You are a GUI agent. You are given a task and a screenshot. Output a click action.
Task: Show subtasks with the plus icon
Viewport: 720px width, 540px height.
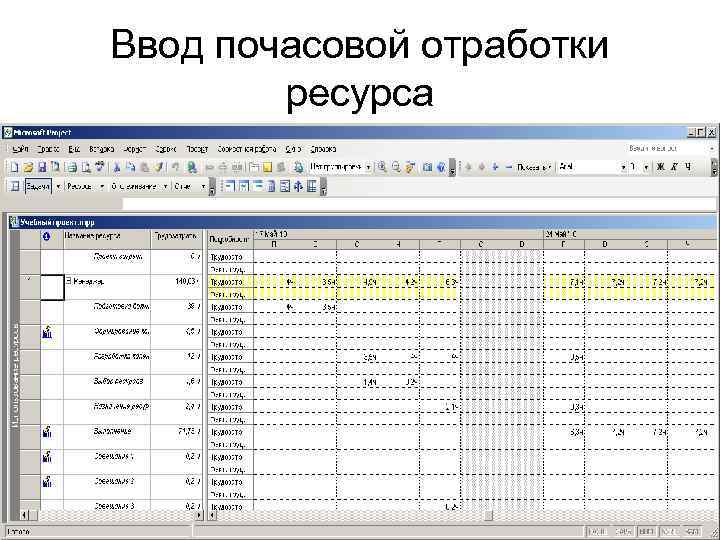tap(495, 167)
